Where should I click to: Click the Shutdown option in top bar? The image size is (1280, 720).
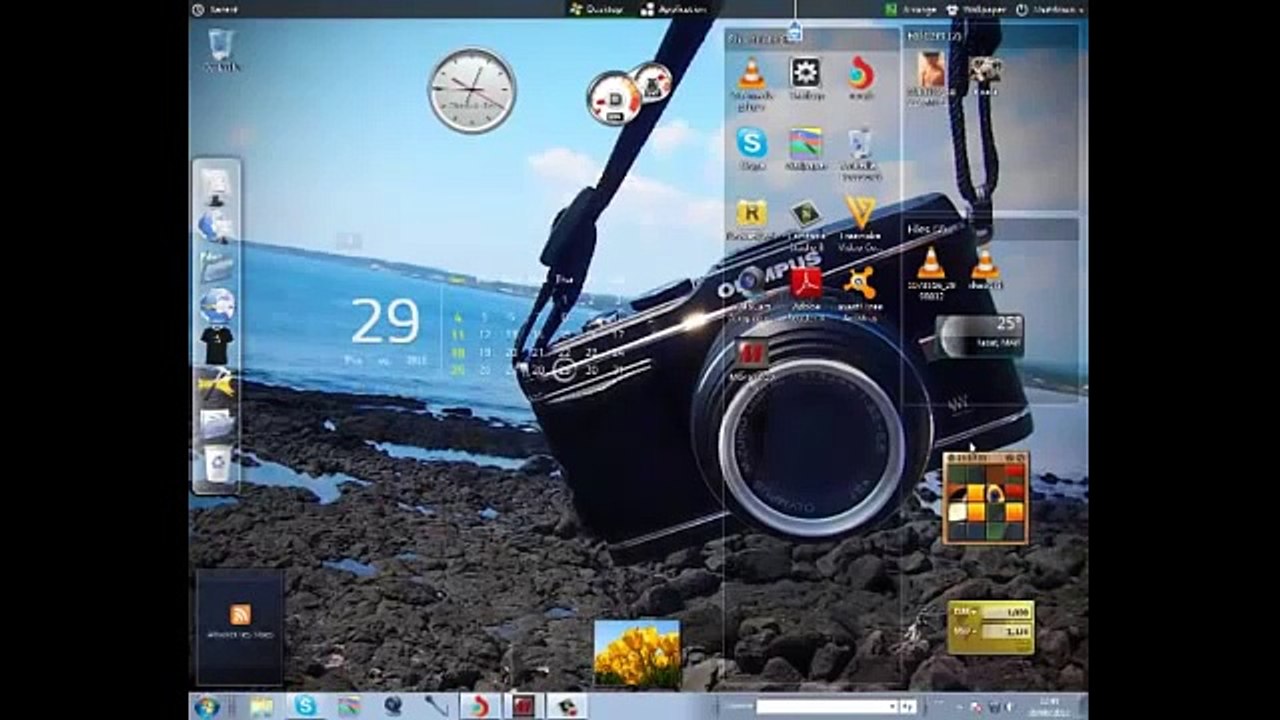[x=1051, y=9]
